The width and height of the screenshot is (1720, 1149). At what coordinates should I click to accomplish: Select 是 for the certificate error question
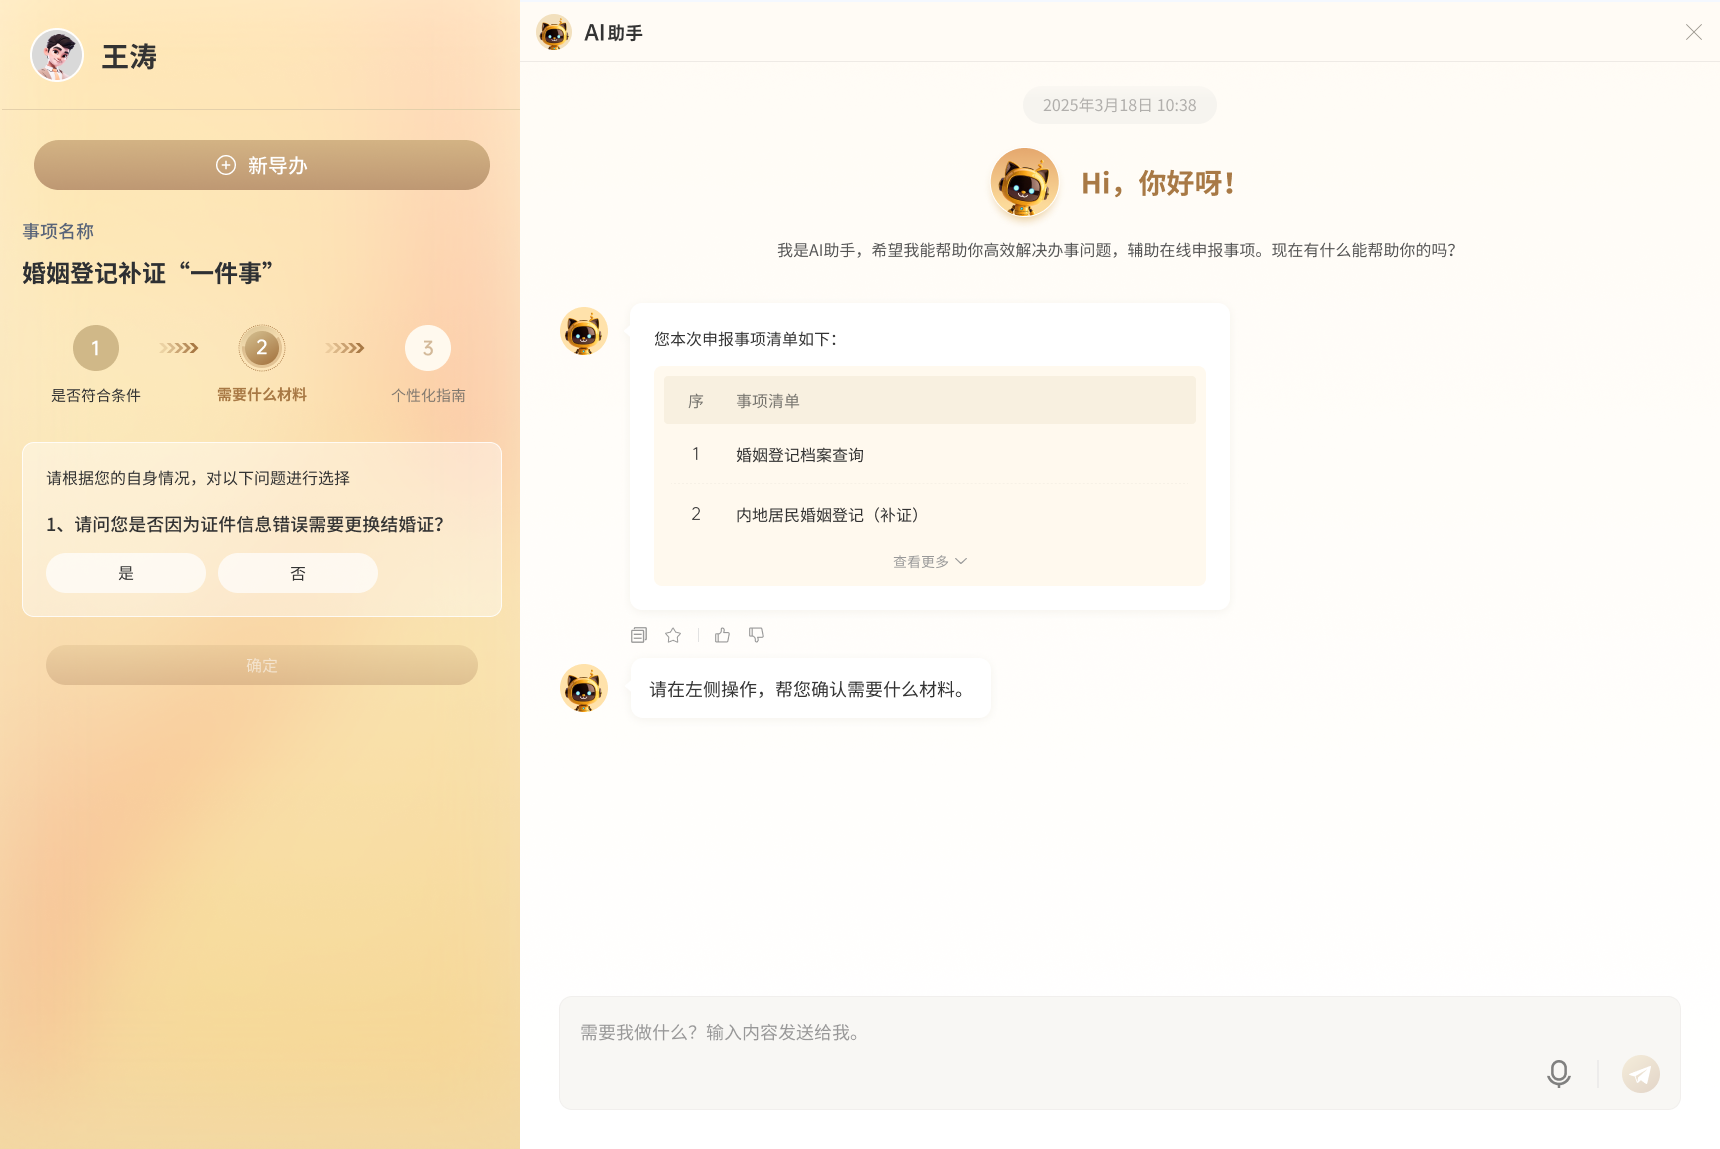(125, 573)
